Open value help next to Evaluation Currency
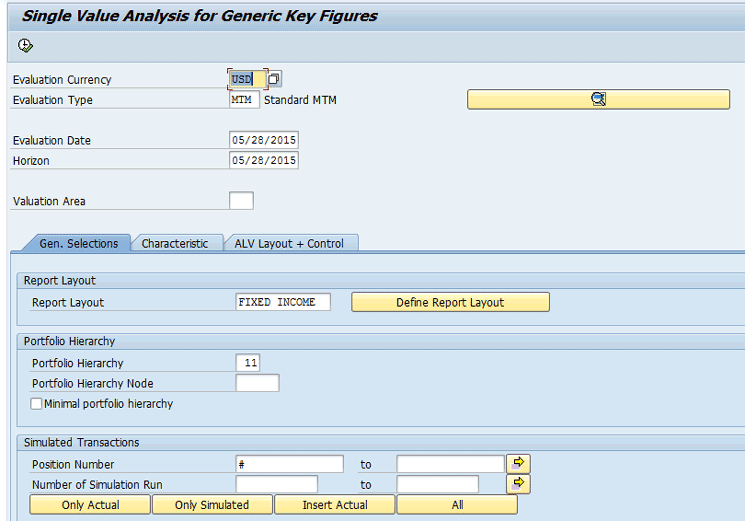Viewport: 745px width, 521px height. (x=275, y=79)
